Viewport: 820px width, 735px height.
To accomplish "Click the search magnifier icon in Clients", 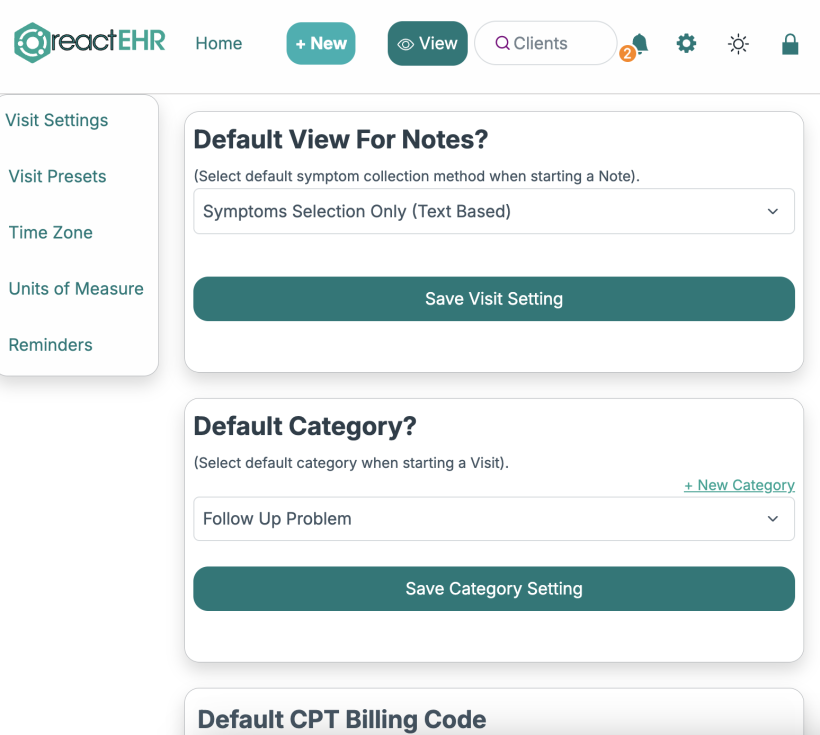I will point(502,43).
